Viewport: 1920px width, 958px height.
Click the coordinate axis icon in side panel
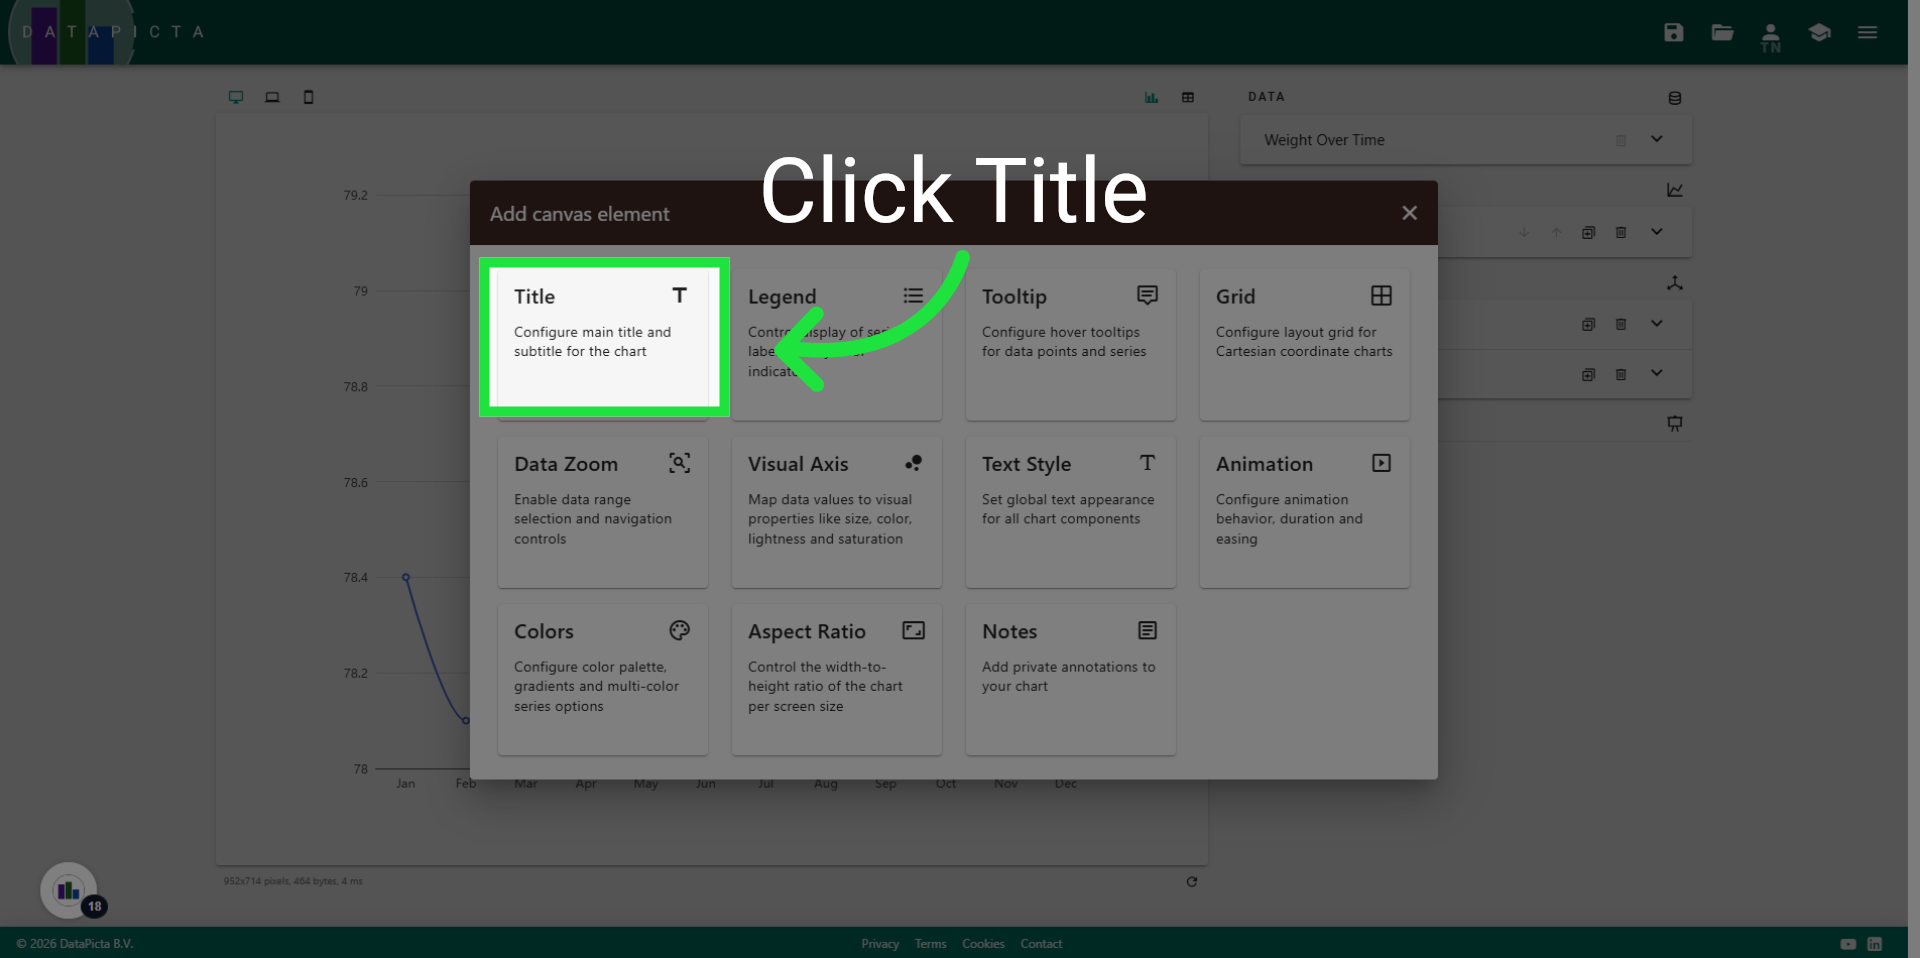pyautogui.click(x=1675, y=283)
